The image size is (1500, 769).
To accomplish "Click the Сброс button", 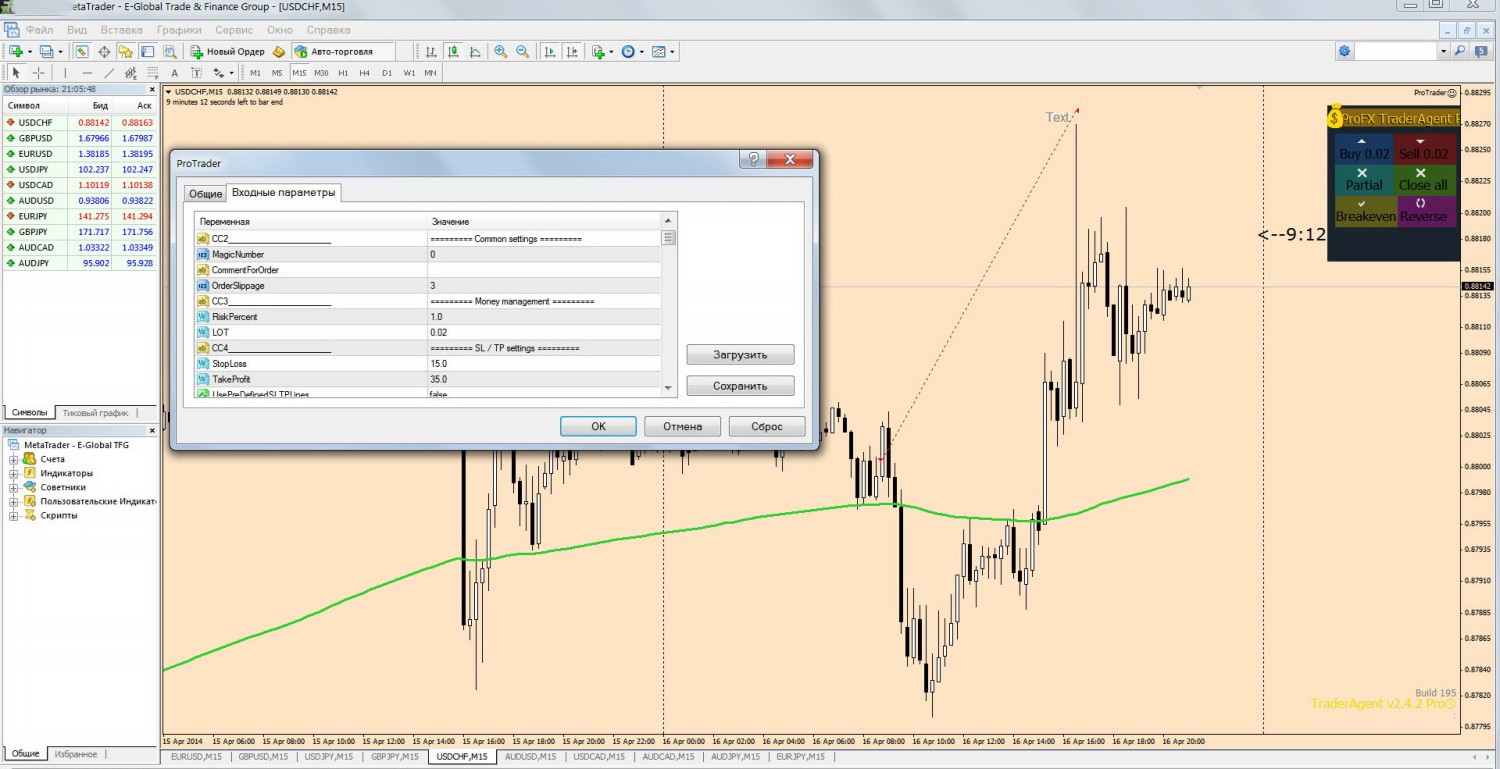I will 767,426.
